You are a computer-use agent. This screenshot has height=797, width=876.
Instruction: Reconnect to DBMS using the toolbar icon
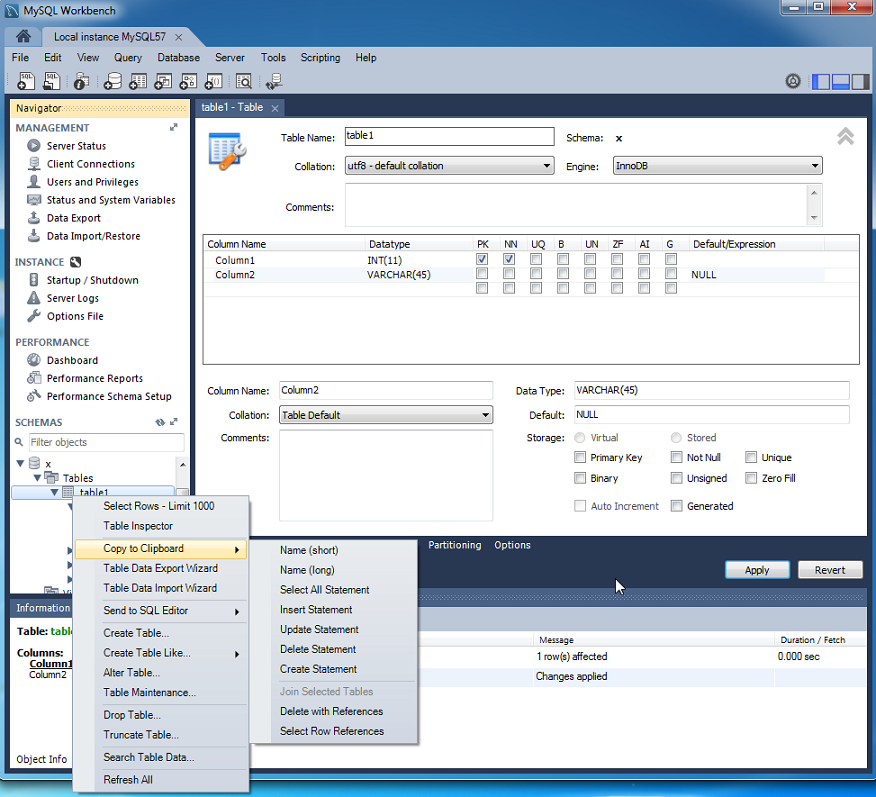[x=274, y=81]
